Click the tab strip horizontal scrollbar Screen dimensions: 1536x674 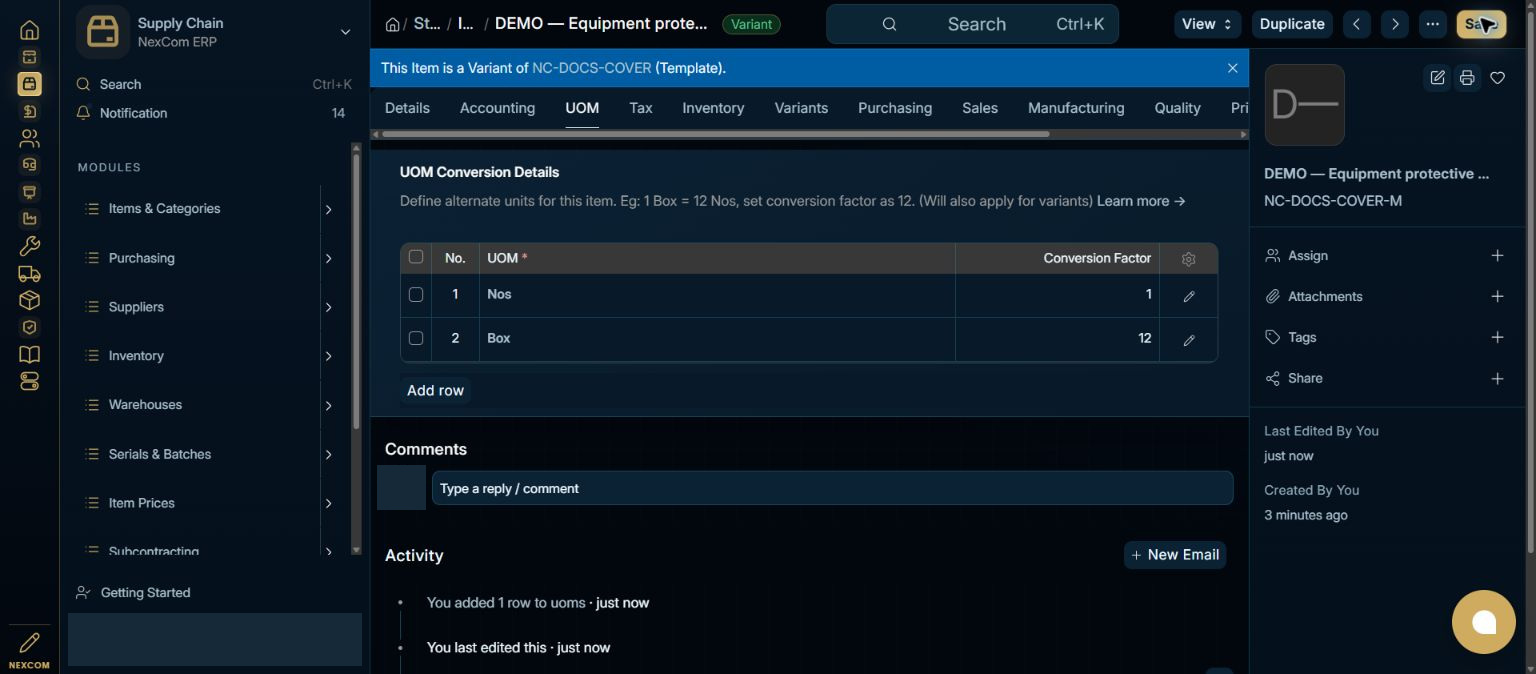[715, 134]
